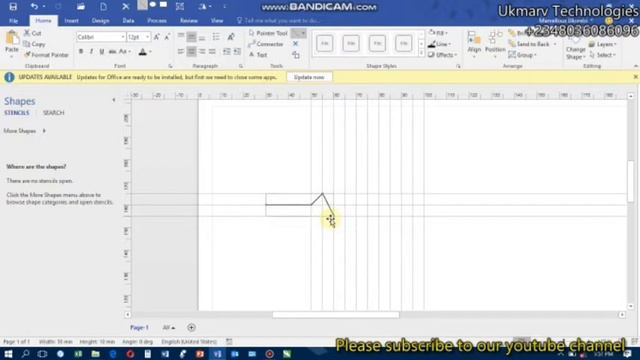Screen dimensions: 640x360
Task: Copy the selection using Copy
Action: coord(34,44)
